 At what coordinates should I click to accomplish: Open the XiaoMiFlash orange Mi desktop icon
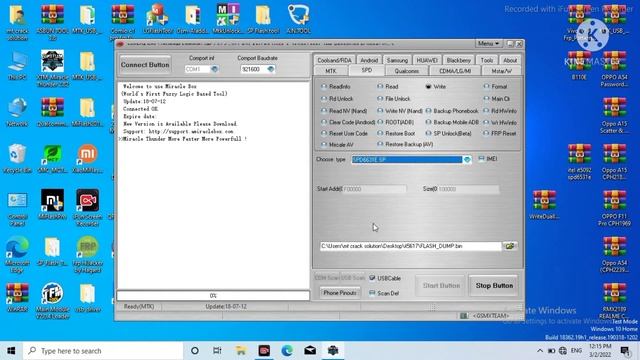87,159
